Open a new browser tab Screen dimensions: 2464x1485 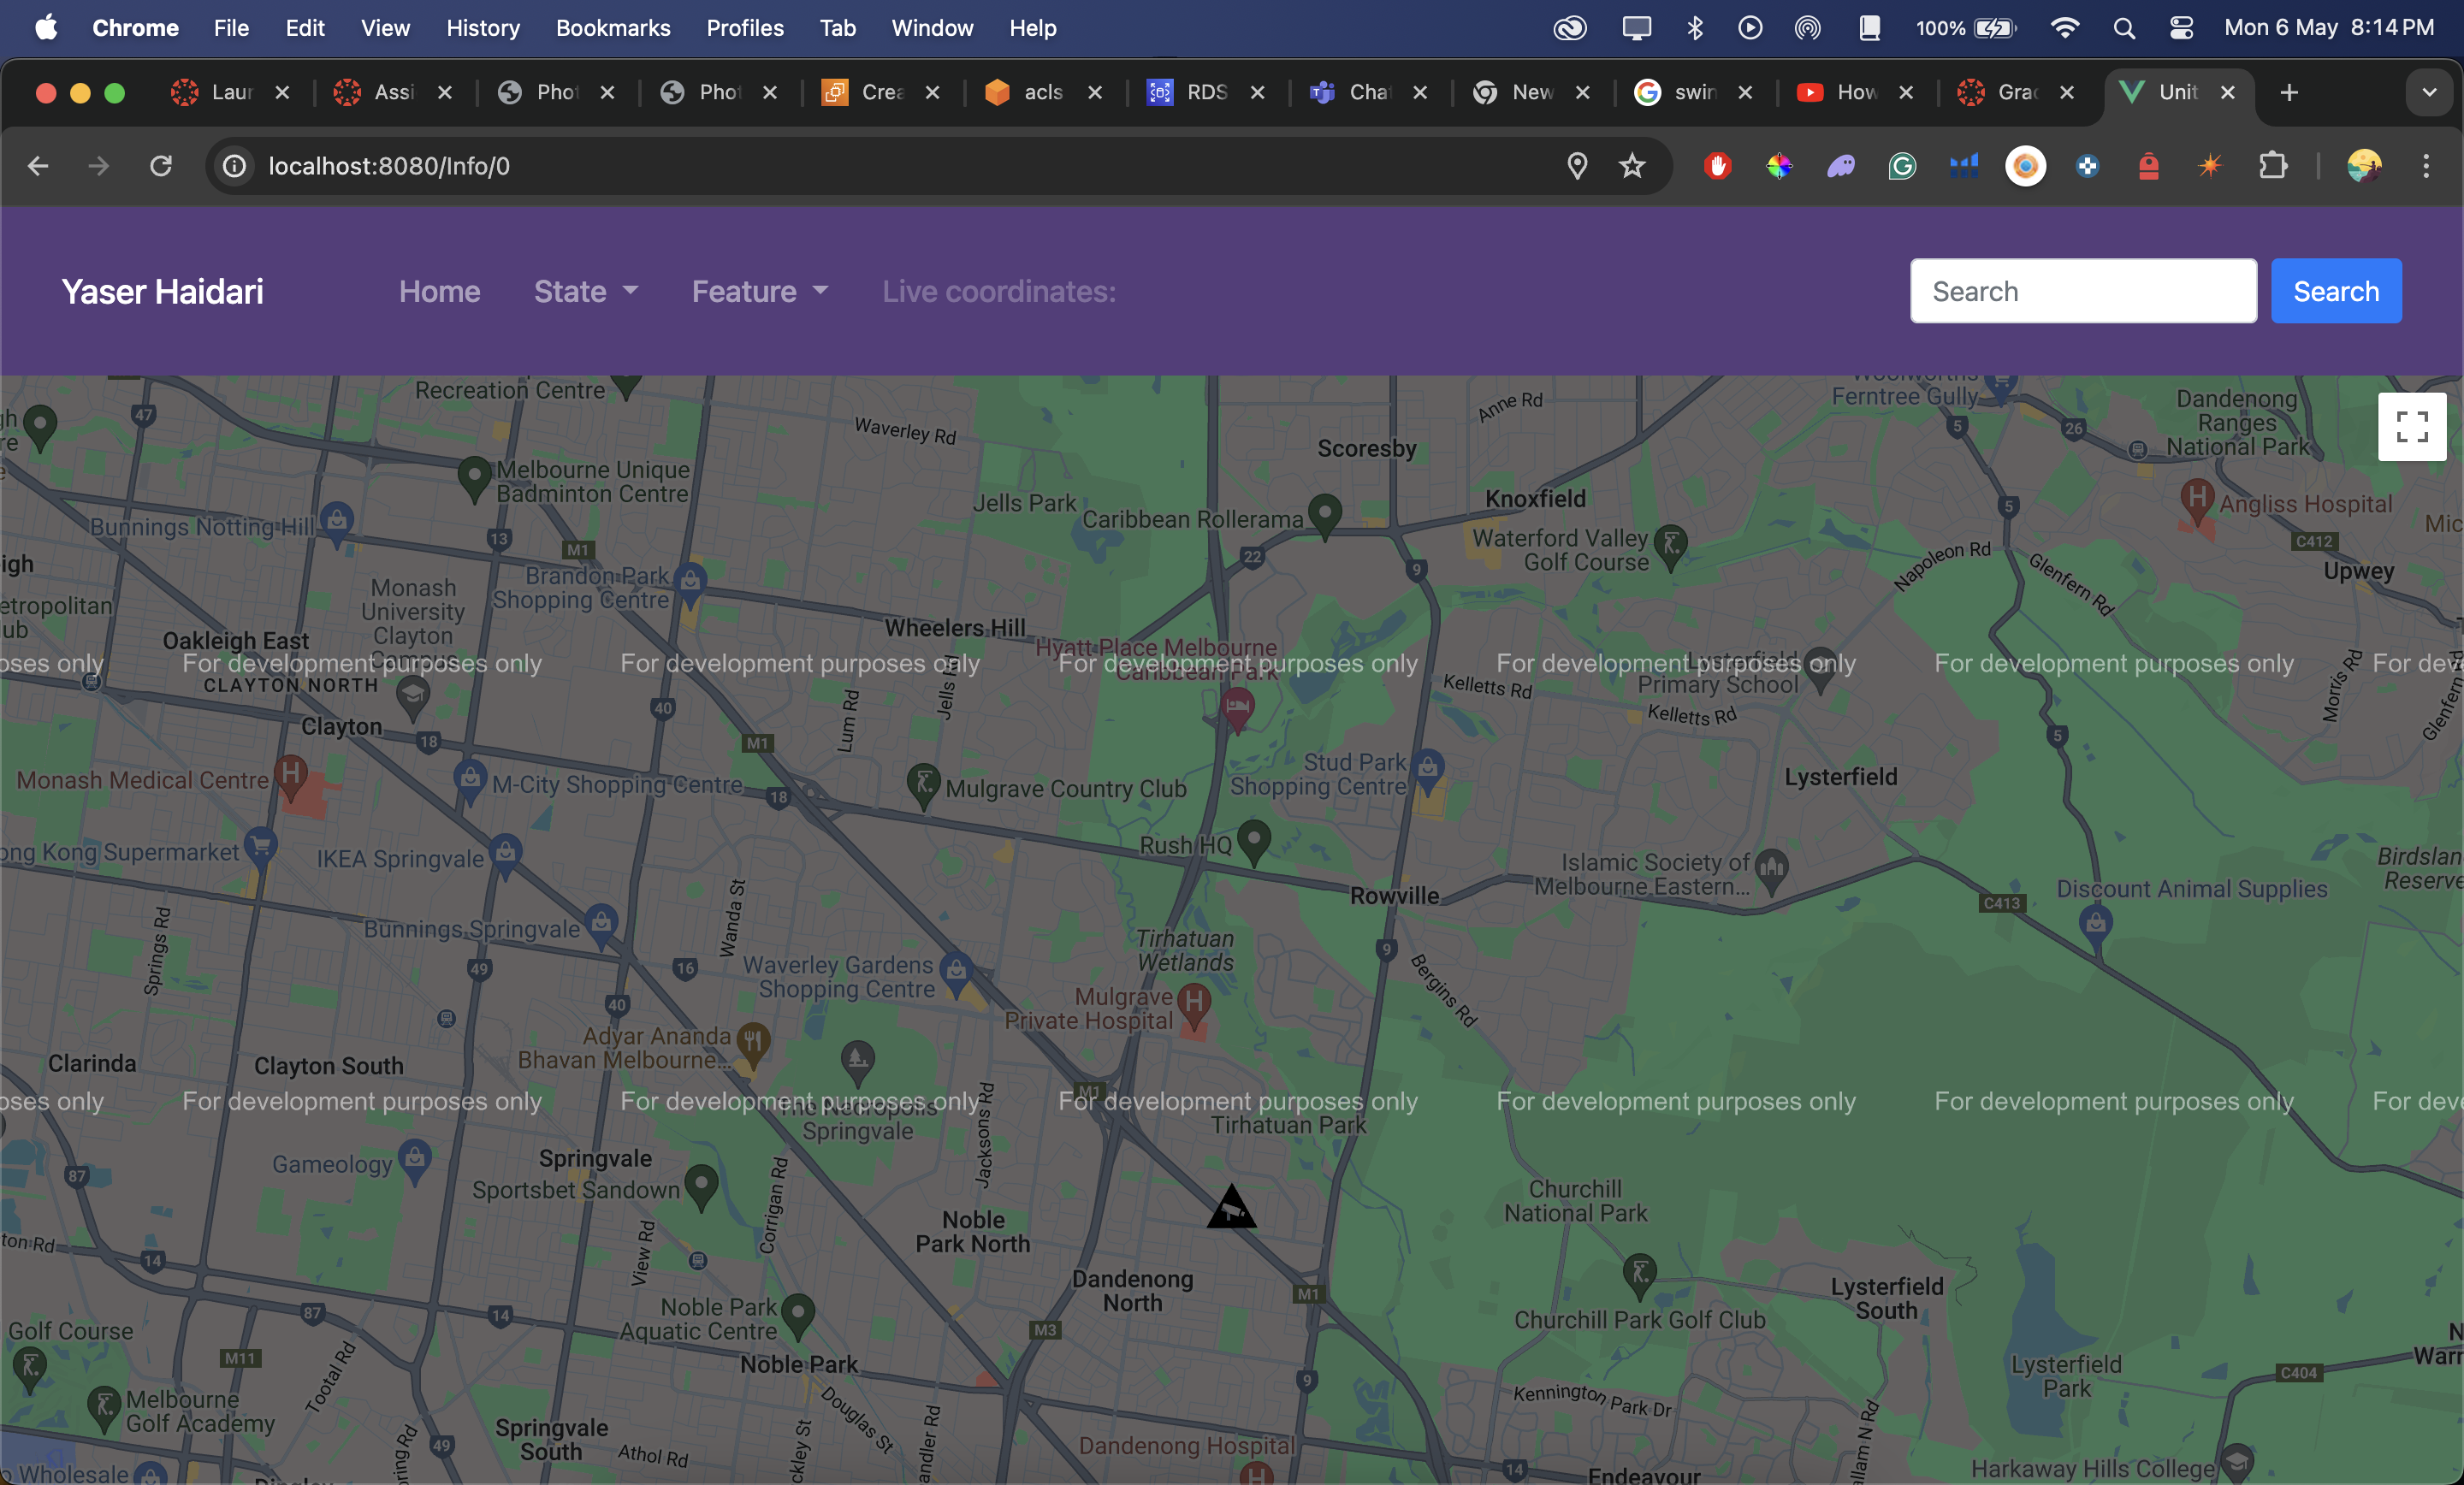tap(2289, 93)
